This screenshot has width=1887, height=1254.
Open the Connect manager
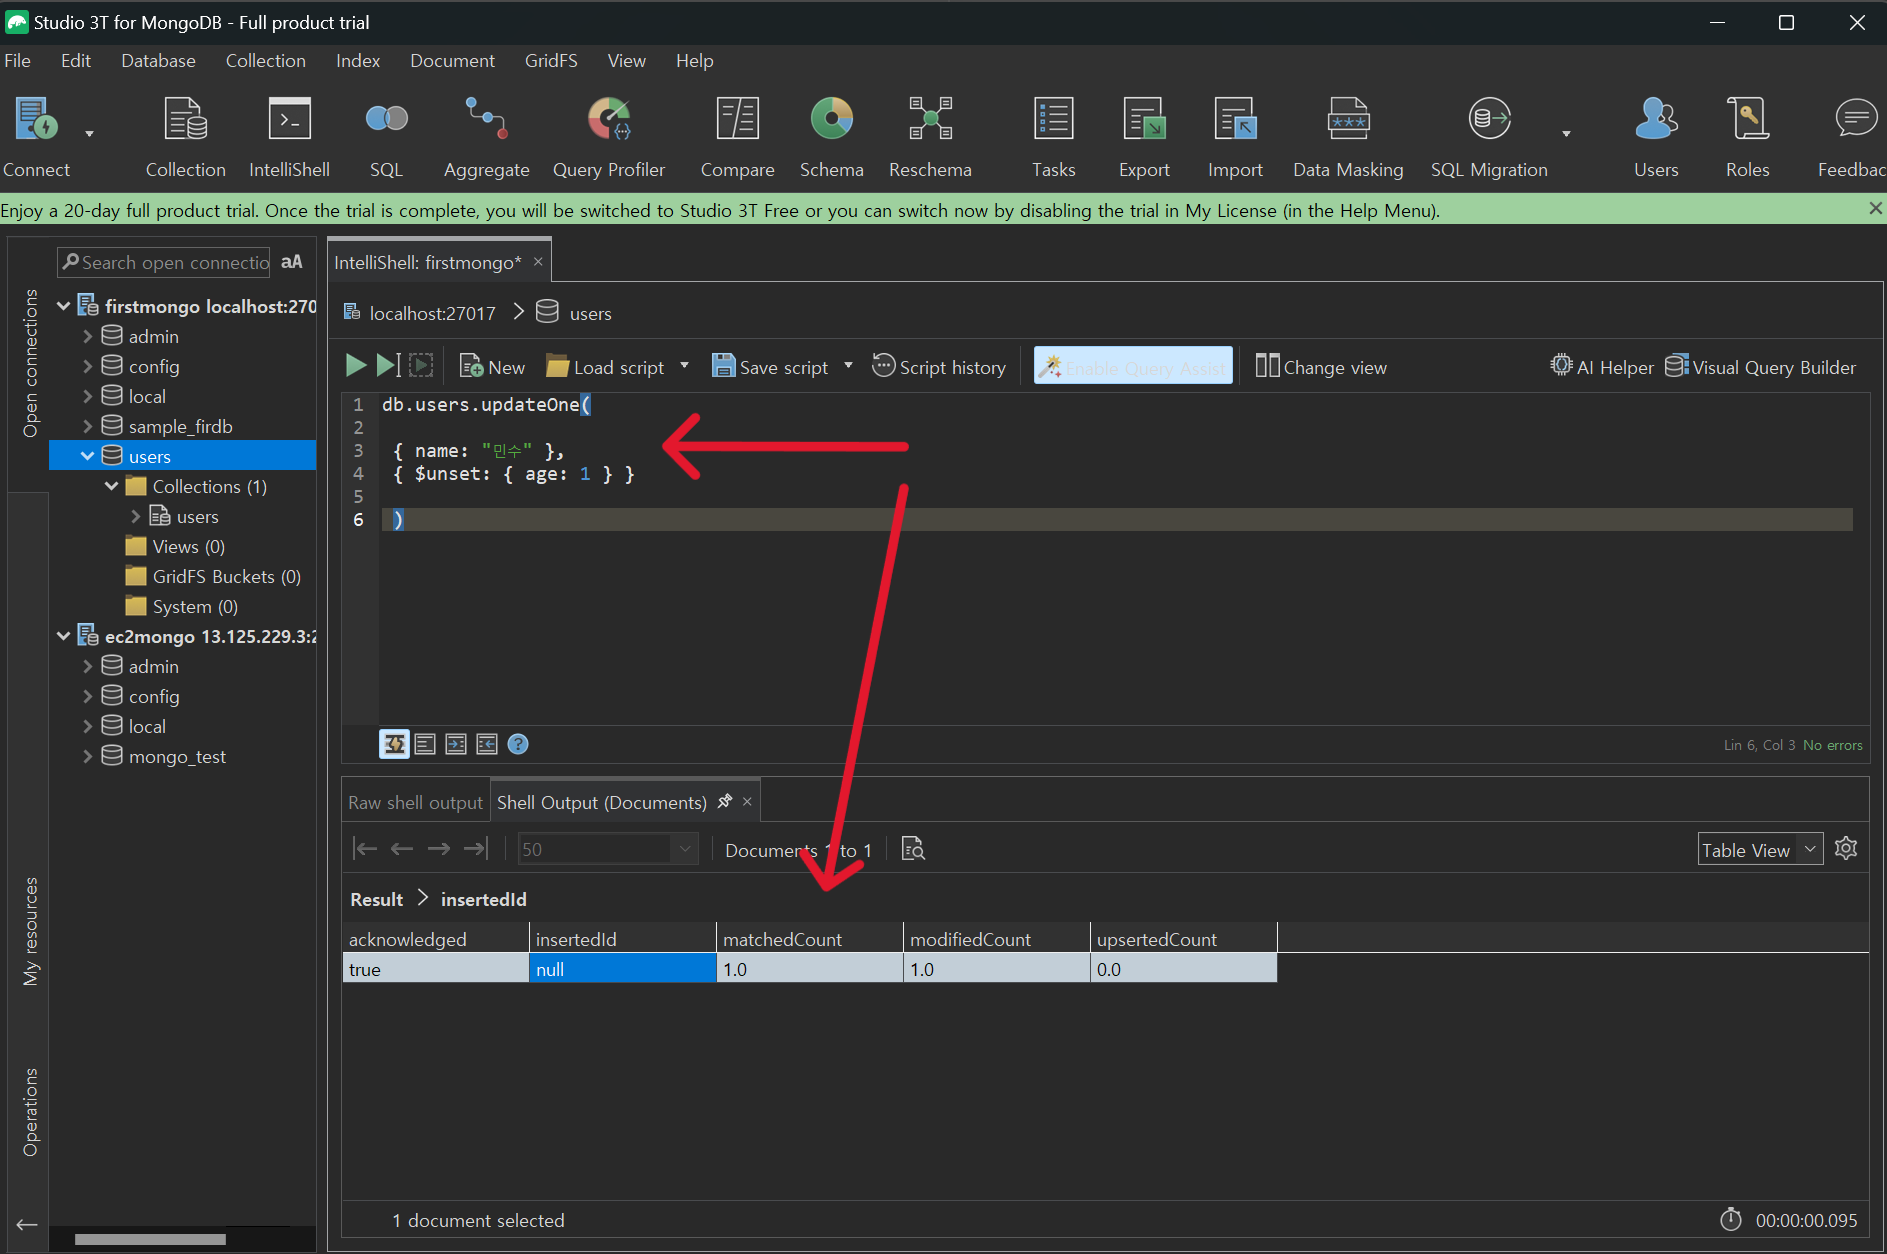37,138
